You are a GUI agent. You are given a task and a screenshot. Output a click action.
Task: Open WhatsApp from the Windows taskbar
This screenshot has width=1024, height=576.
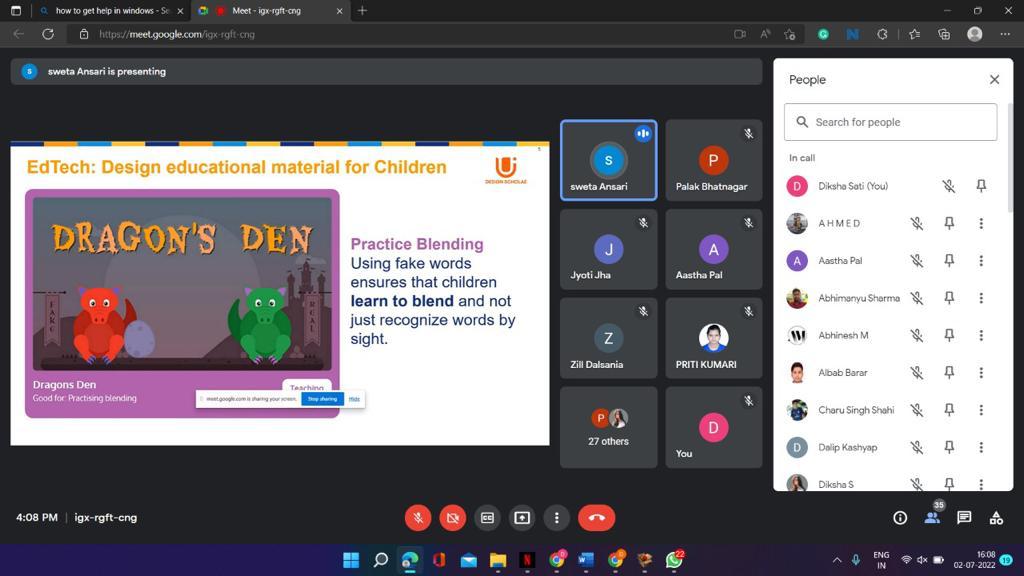pos(674,560)
